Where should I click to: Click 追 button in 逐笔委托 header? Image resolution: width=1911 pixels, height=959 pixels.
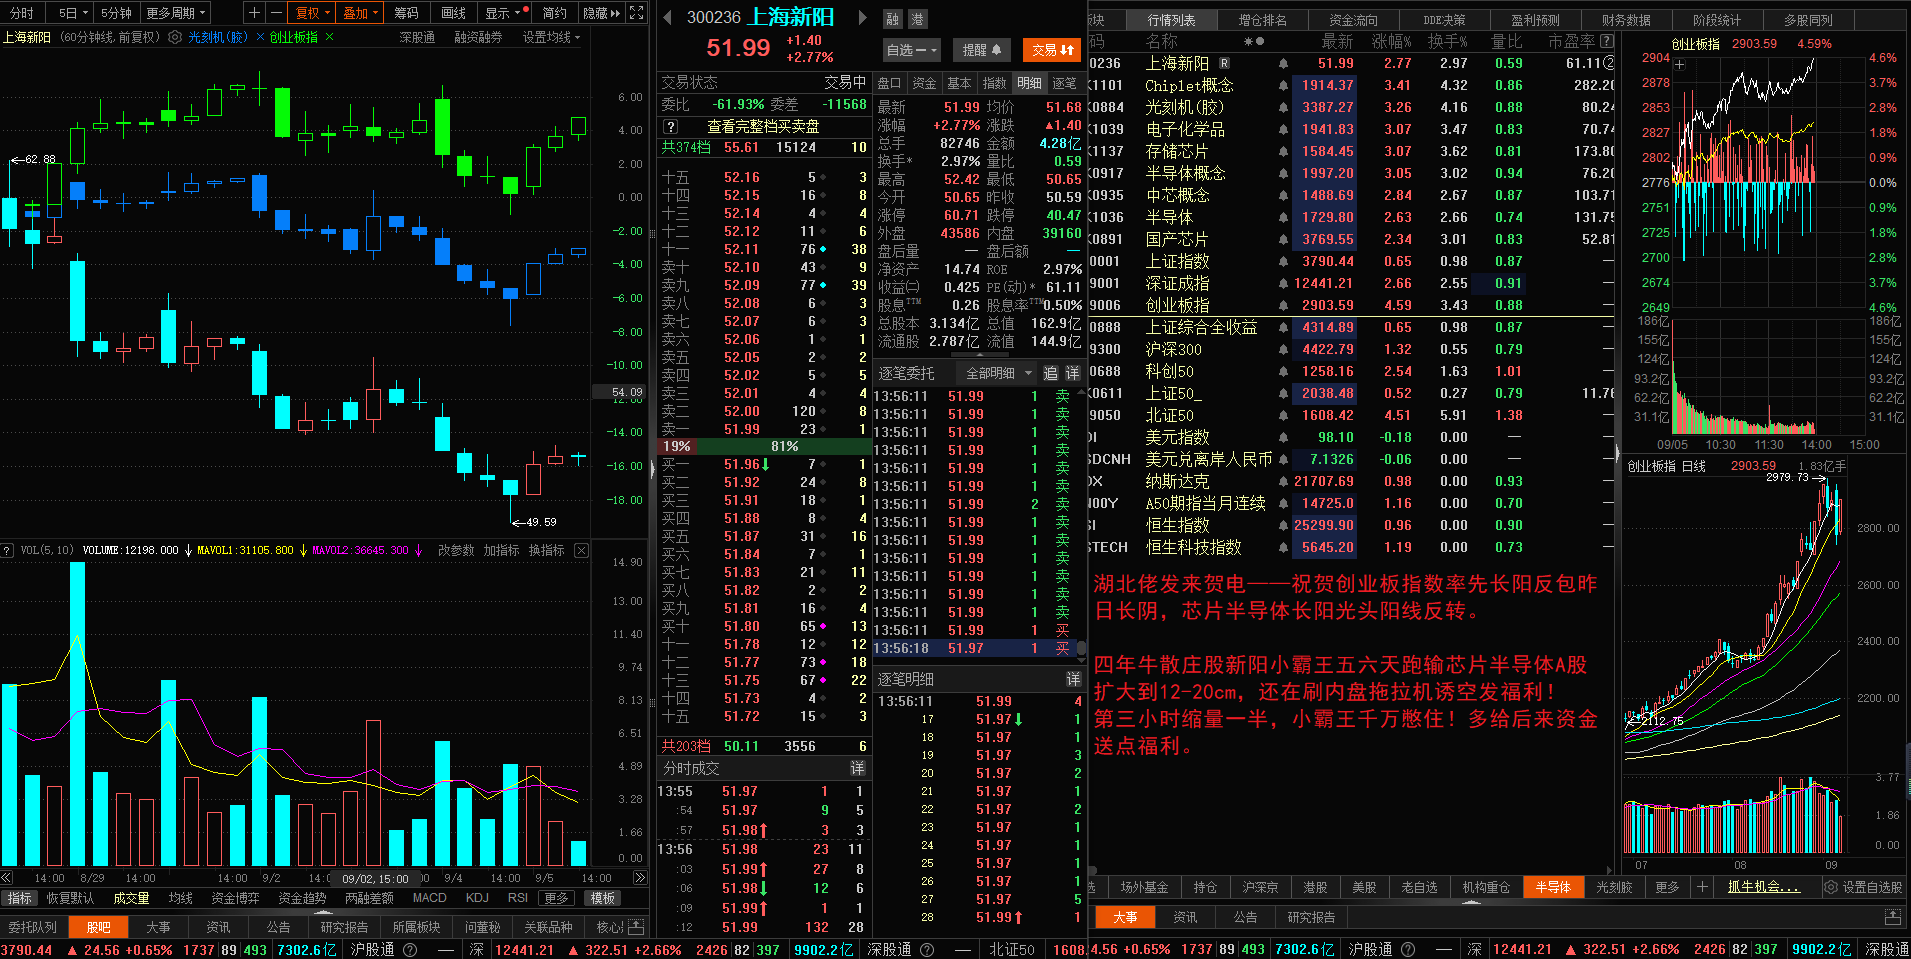(1051, 373)
